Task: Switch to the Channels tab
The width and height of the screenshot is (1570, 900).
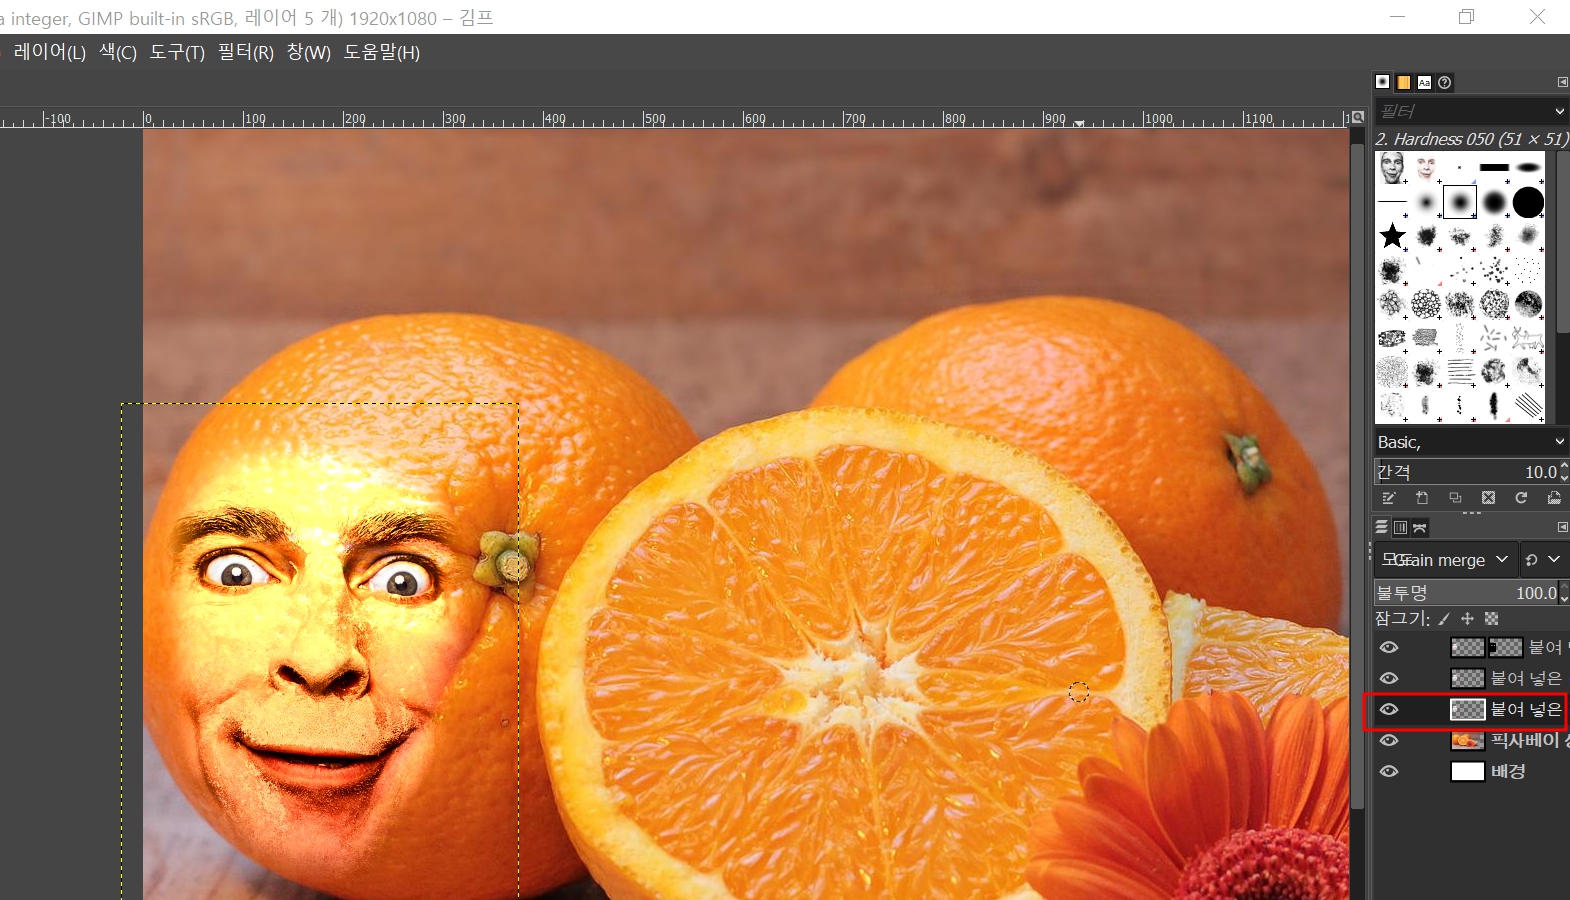Action: [x=1400, y=527]
